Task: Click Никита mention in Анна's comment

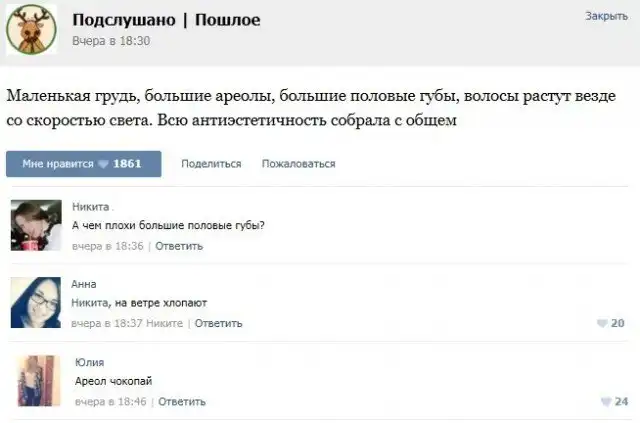Action: click(x=90, y=302)
